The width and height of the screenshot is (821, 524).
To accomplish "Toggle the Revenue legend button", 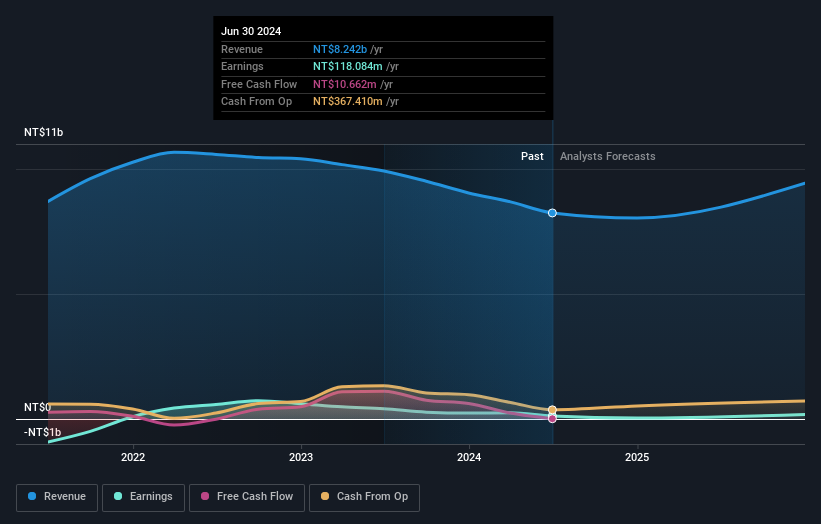I will pyautogui.click(x=57, y=497).
